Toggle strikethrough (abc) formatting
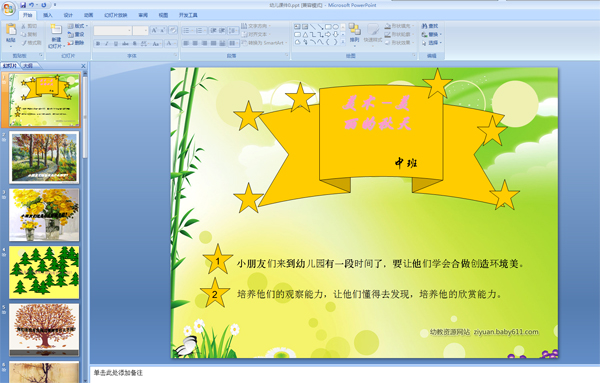 pyautogui.click(x=125, y=44)
